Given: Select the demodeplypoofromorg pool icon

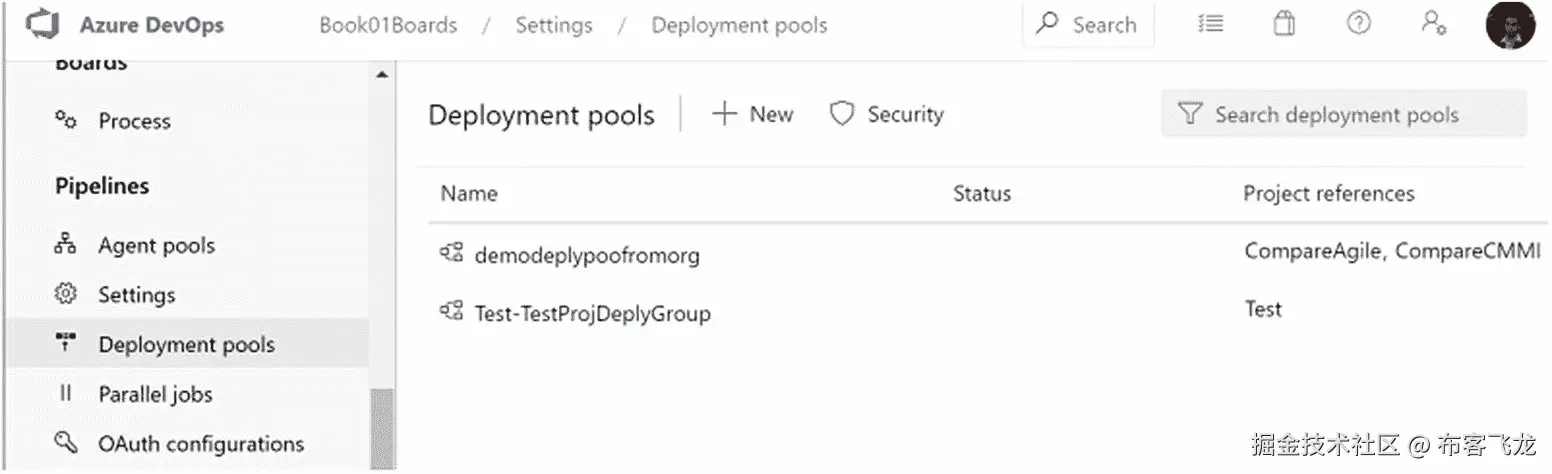Looking at the screenshot, I should click(451, 254).
